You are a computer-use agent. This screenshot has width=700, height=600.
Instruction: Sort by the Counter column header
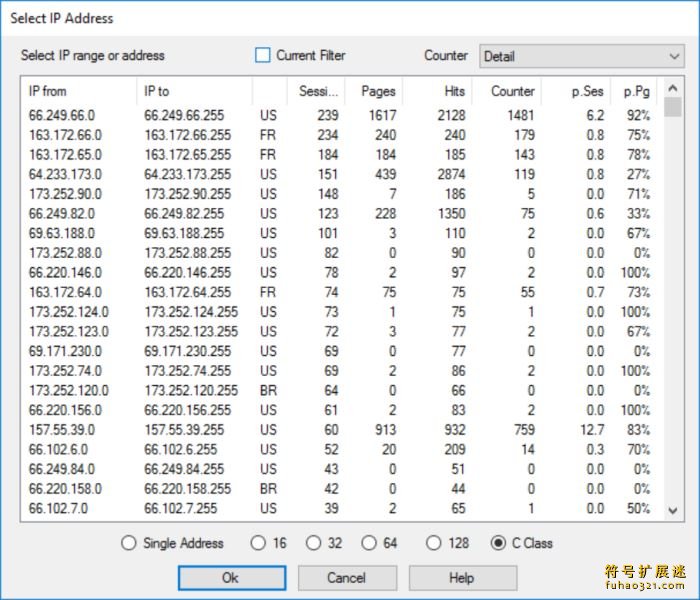507,91
